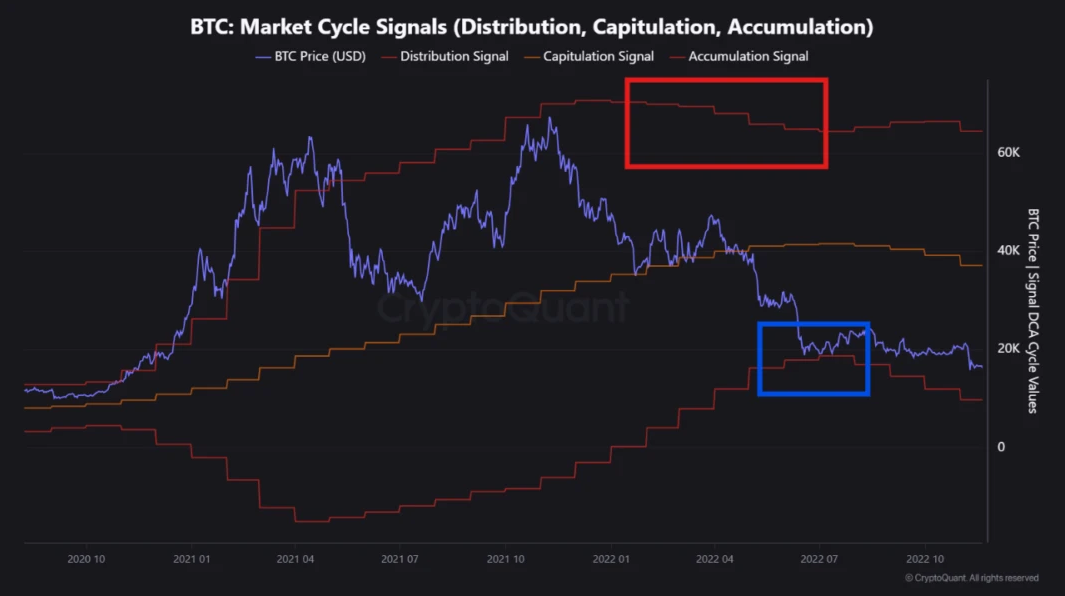Image resolution: width=1065 pixels, height=596 pixels.
Task: Hide the Distribution Signal series via legend label
Action: pyautogui.click(x=454, y=57)
